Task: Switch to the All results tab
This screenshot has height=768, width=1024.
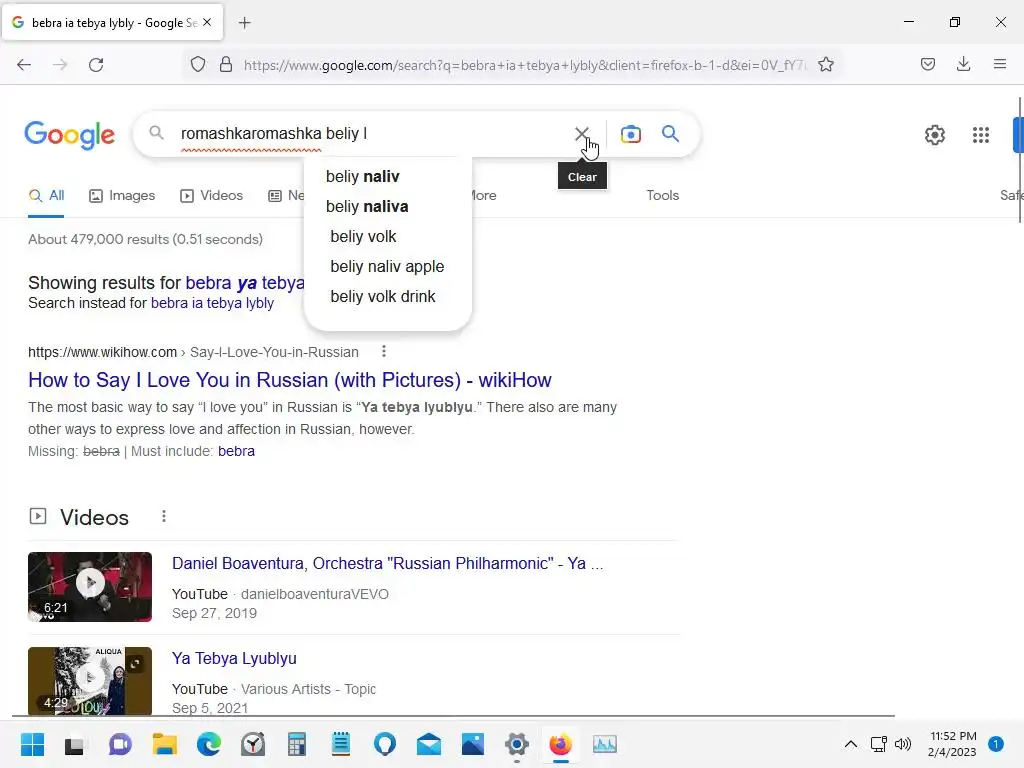Action: click(x=46, y=195)
